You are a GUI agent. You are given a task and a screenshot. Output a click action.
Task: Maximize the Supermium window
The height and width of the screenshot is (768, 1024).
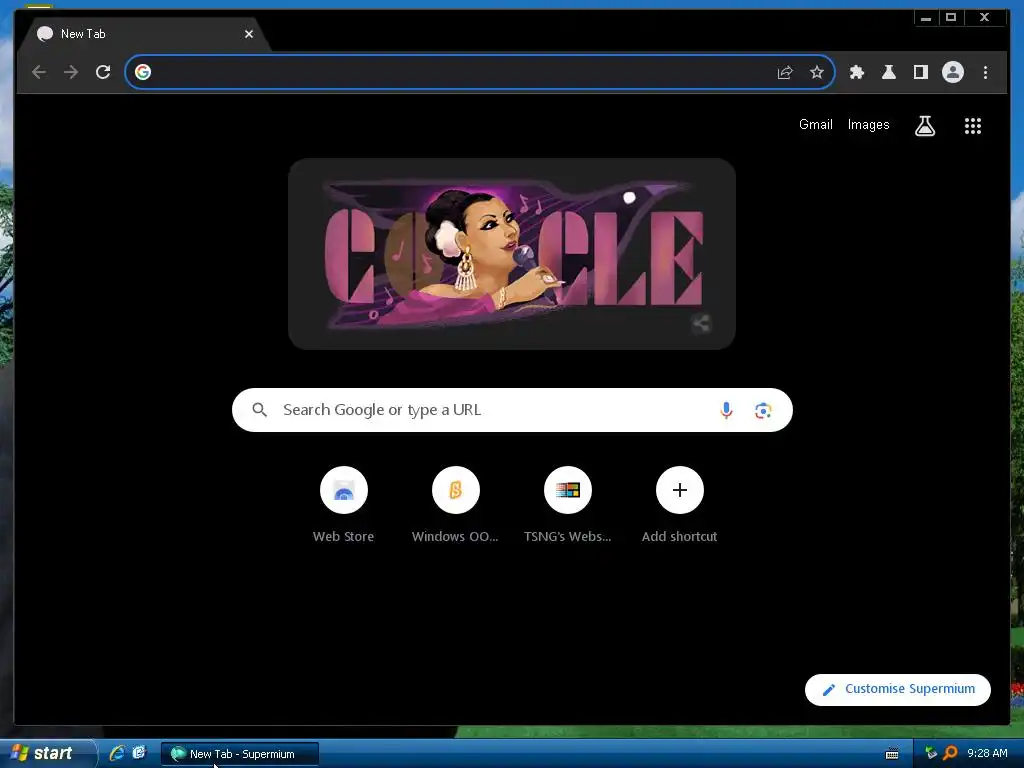951,18
